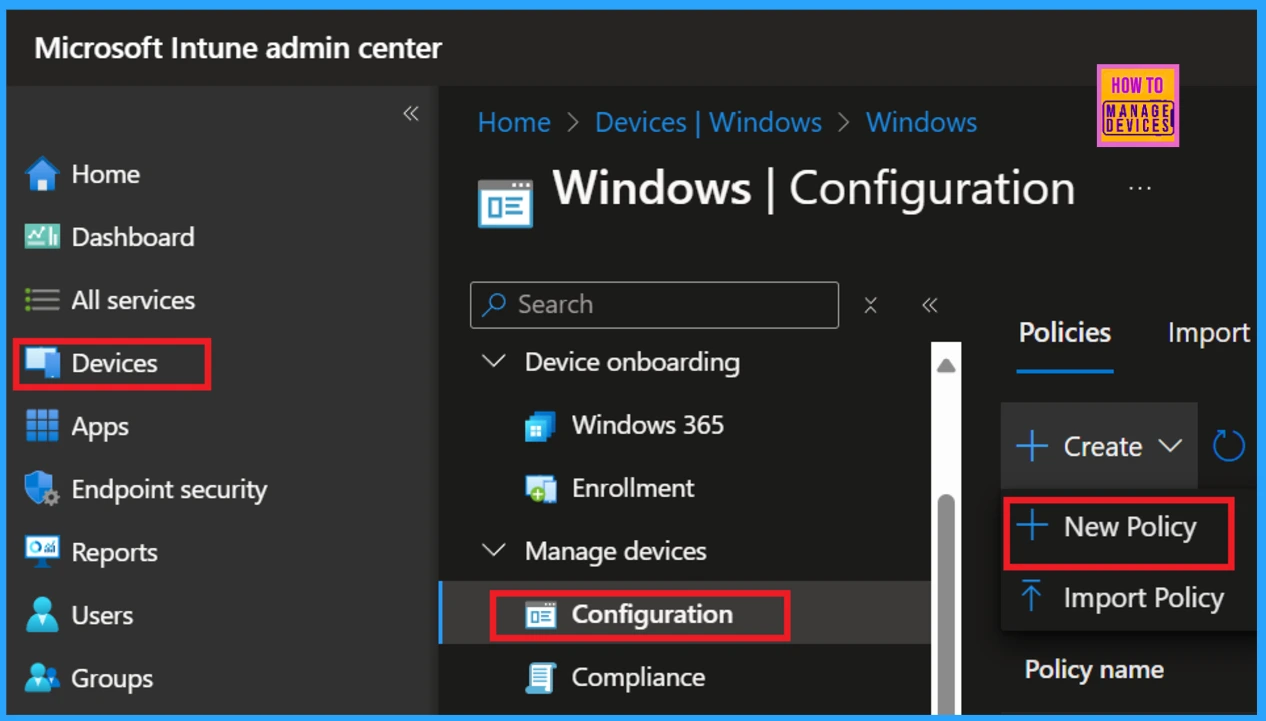The width and height of the screenshot is (1266, 721).
Task: Clear search with the X icon
Action: pos(870,306)
